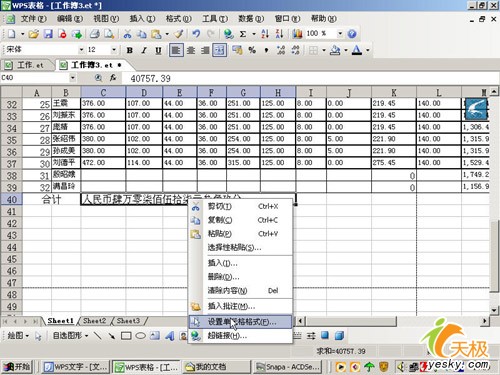Screen dimensions: 500x375
Task: Switch to the Sheet3 tab
Action: (x=128, y=321)
